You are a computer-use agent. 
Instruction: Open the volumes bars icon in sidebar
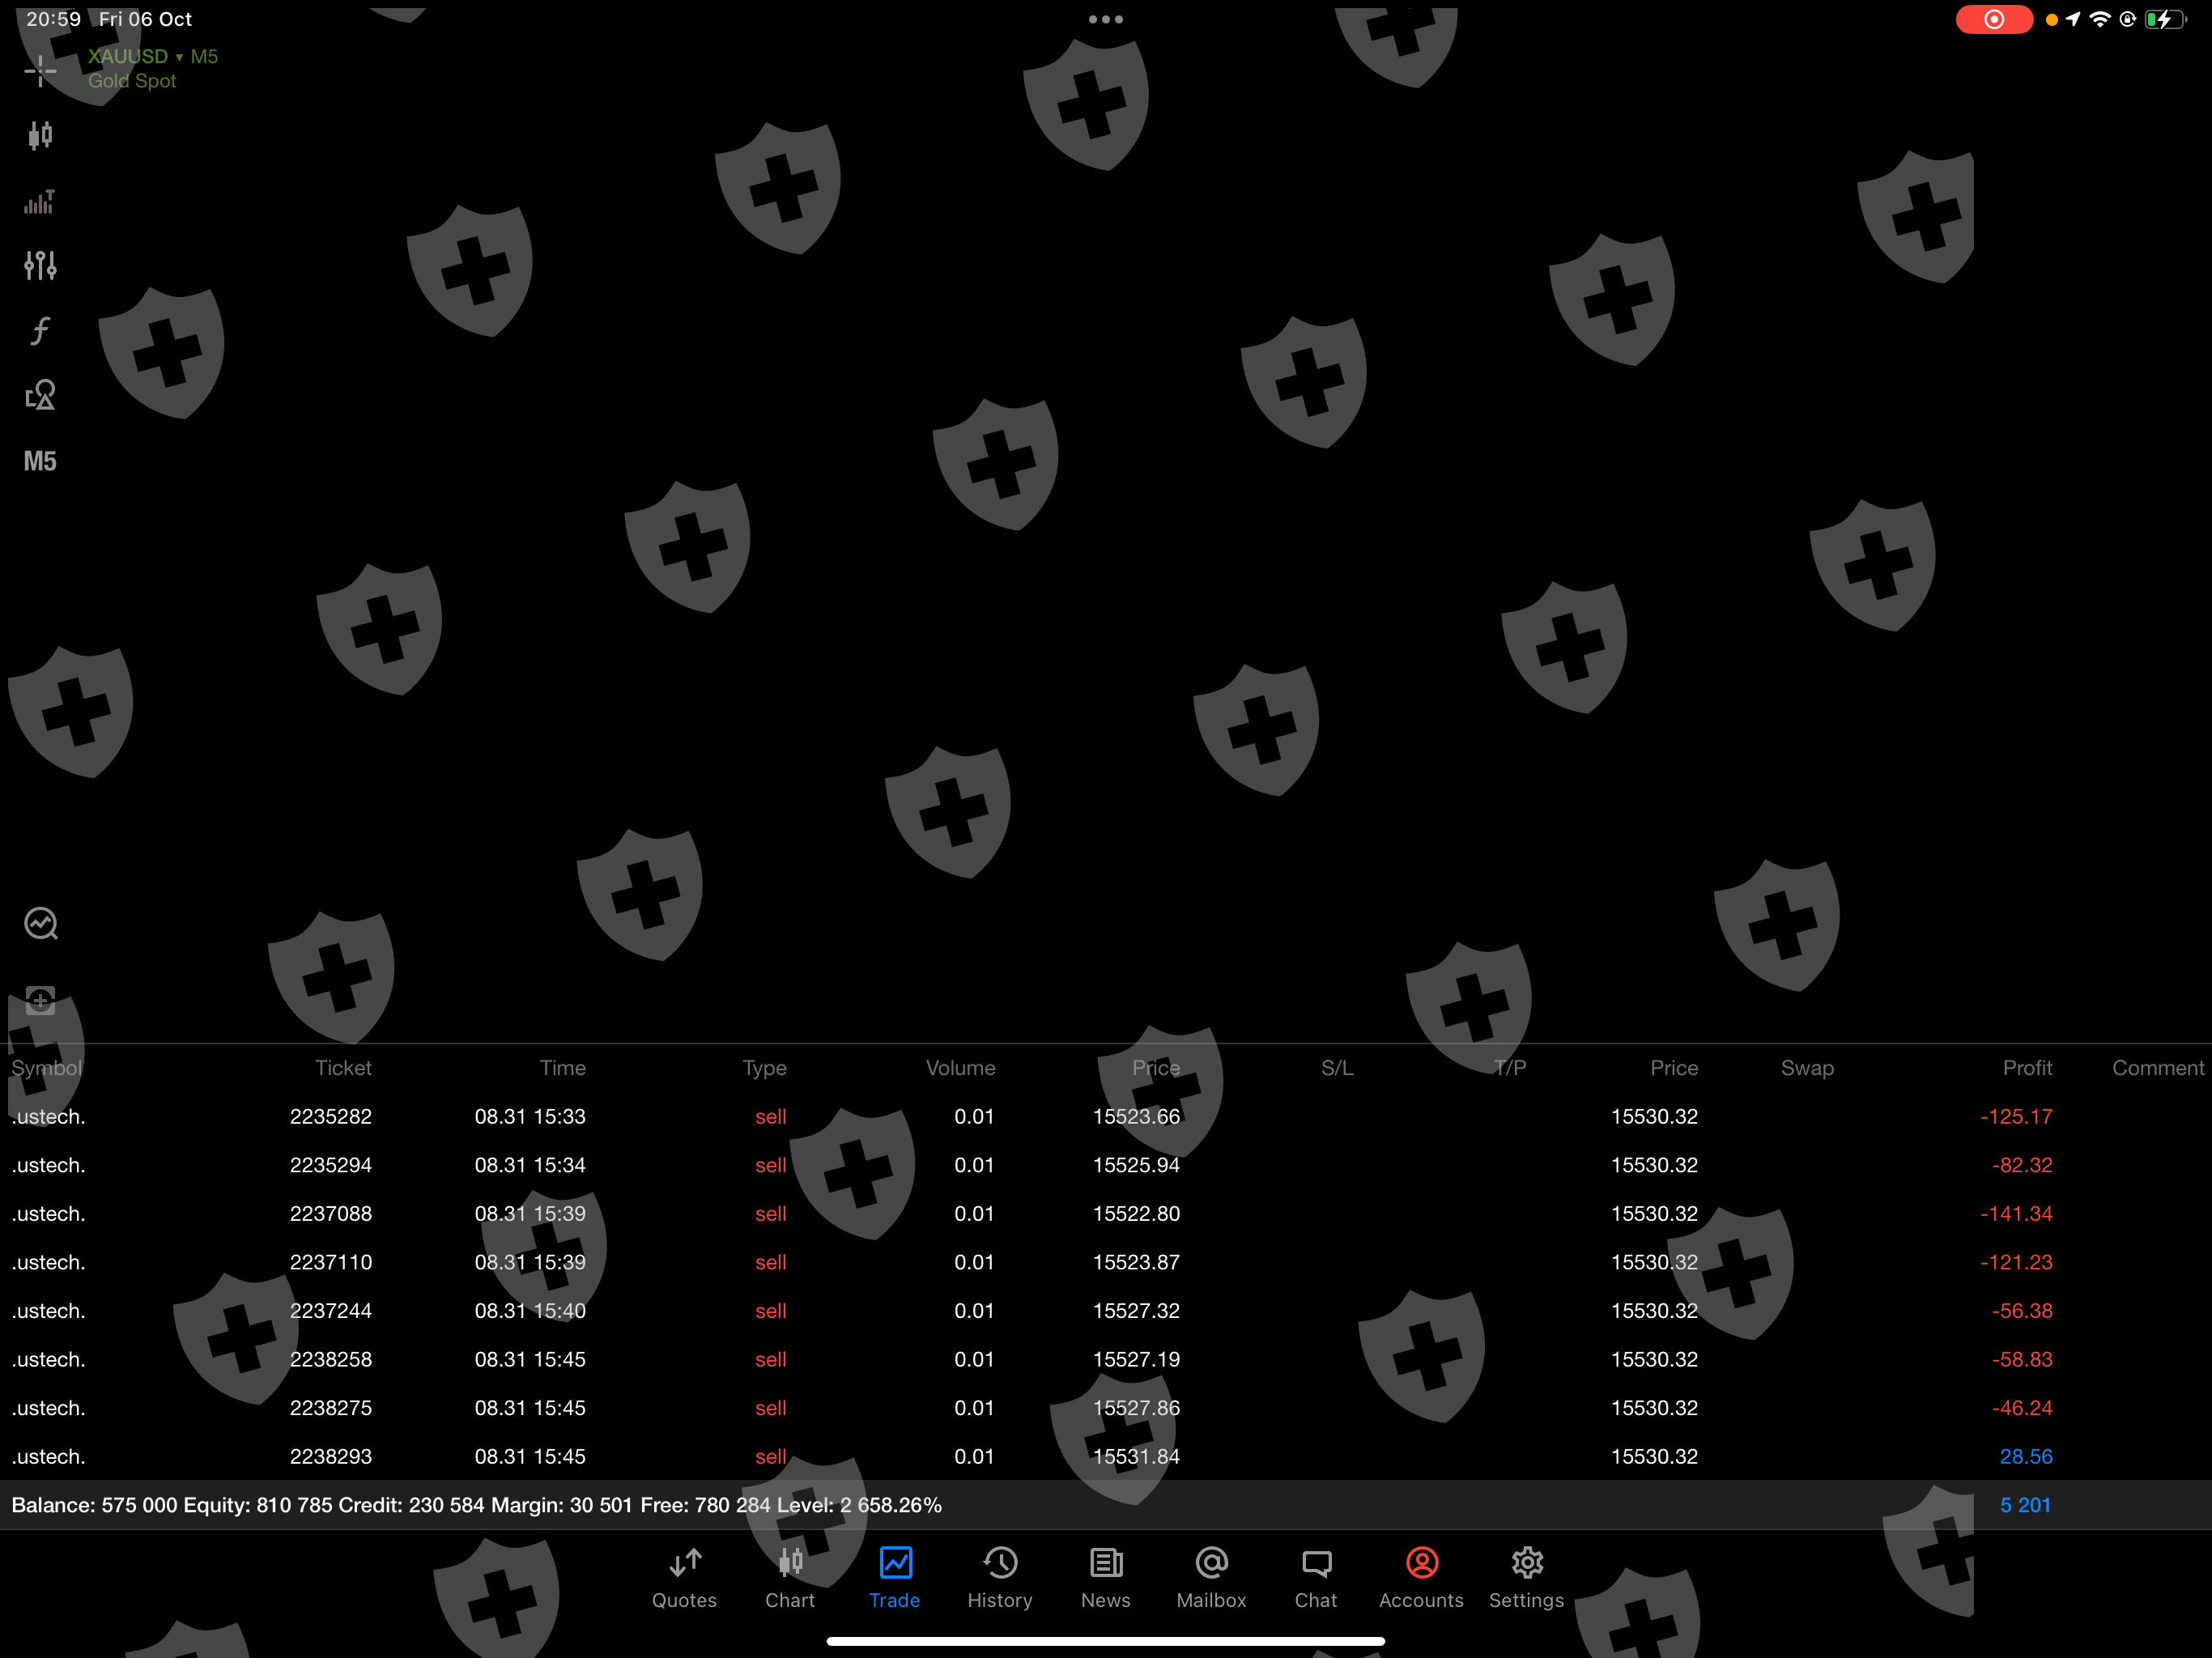click(40, 202)
